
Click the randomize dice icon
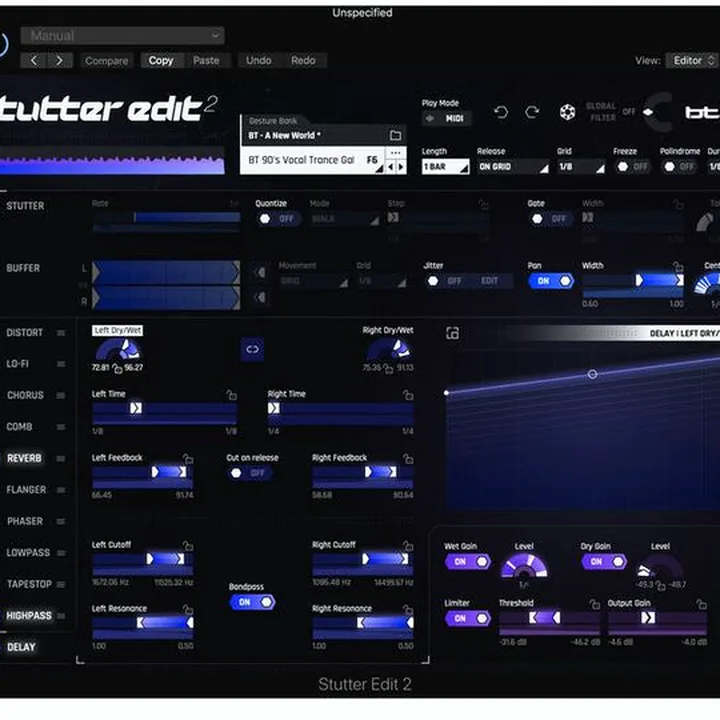[567, 112]
